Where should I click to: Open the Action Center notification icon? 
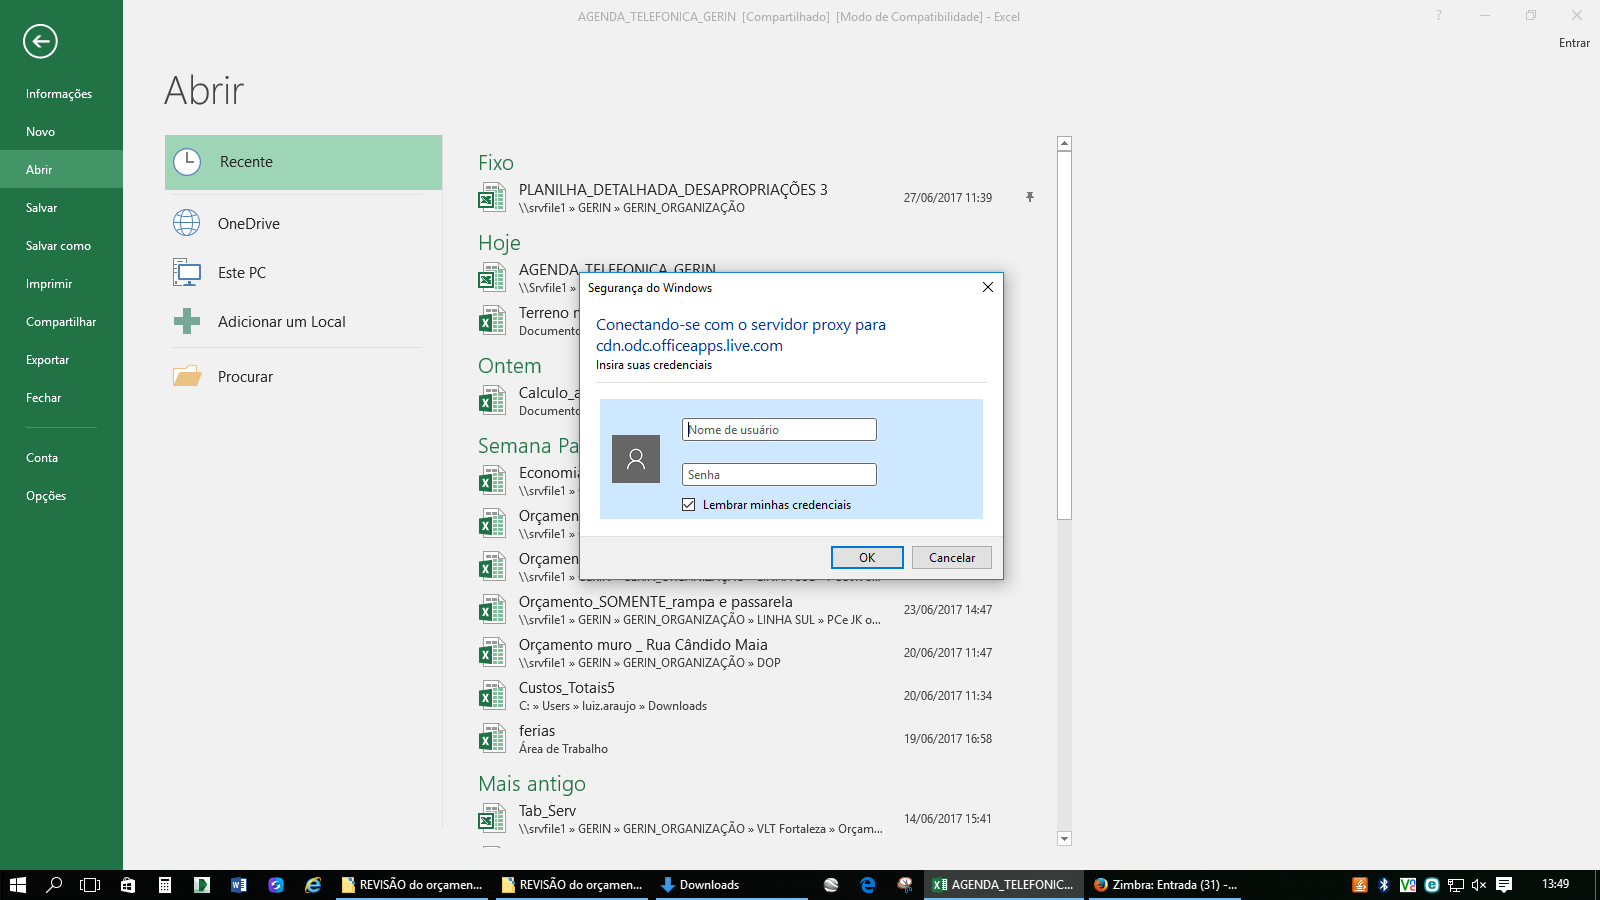(x=1504, y=885)
